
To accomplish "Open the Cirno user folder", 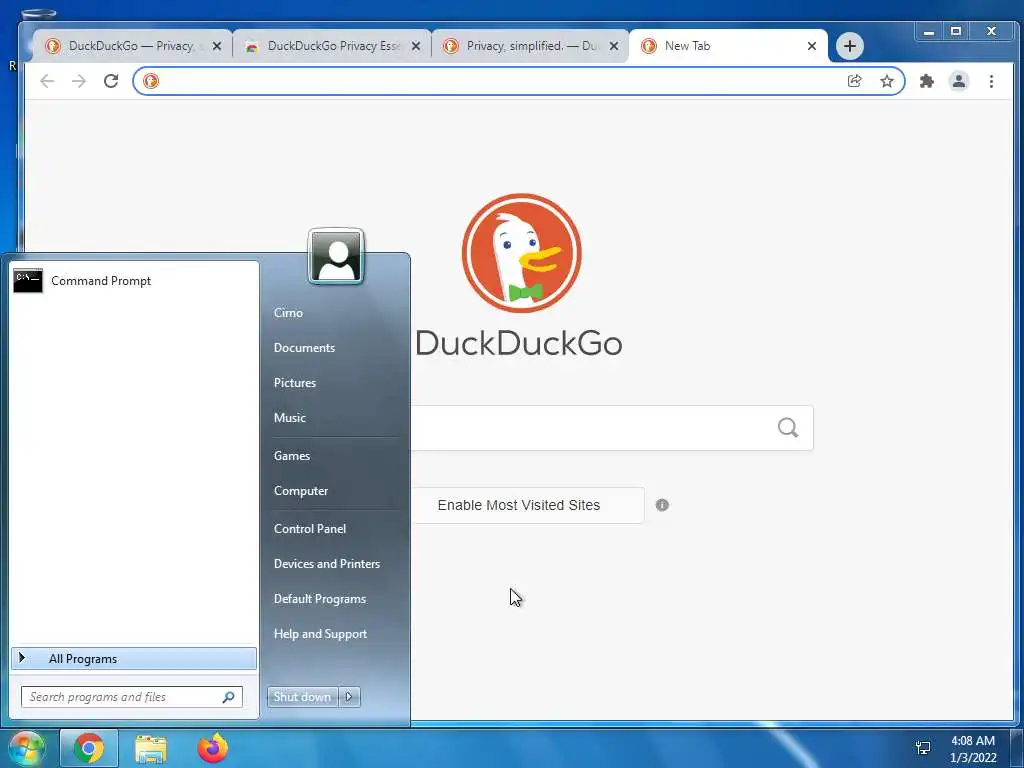I will [288, 312].
